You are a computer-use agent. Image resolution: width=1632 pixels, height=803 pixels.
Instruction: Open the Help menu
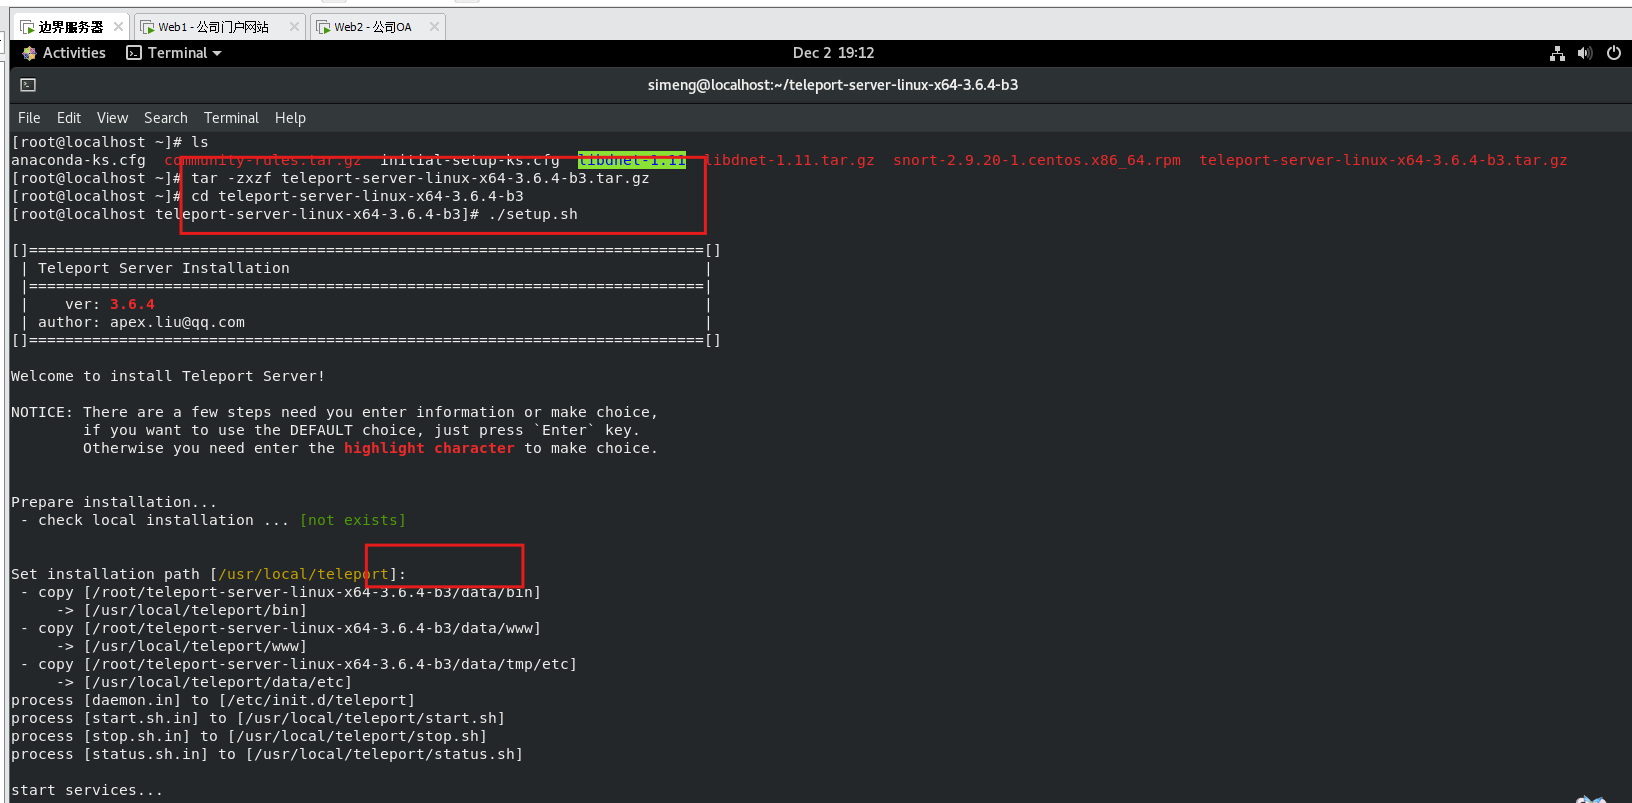click(290, 118)
